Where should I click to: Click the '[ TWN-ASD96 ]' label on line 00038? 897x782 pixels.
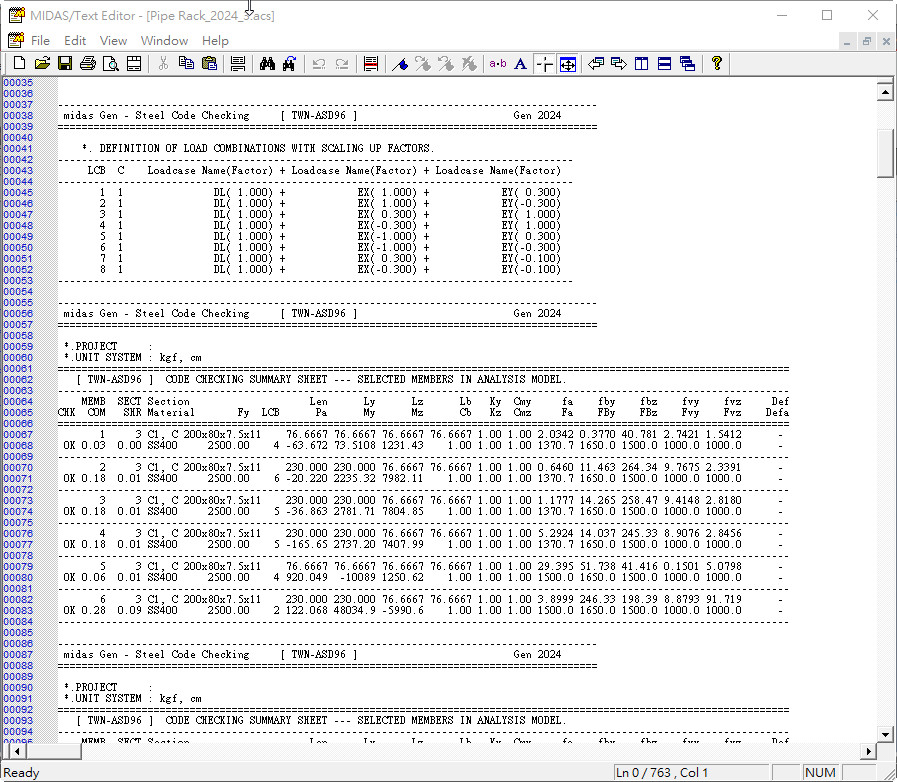click(x=319, y=116)
